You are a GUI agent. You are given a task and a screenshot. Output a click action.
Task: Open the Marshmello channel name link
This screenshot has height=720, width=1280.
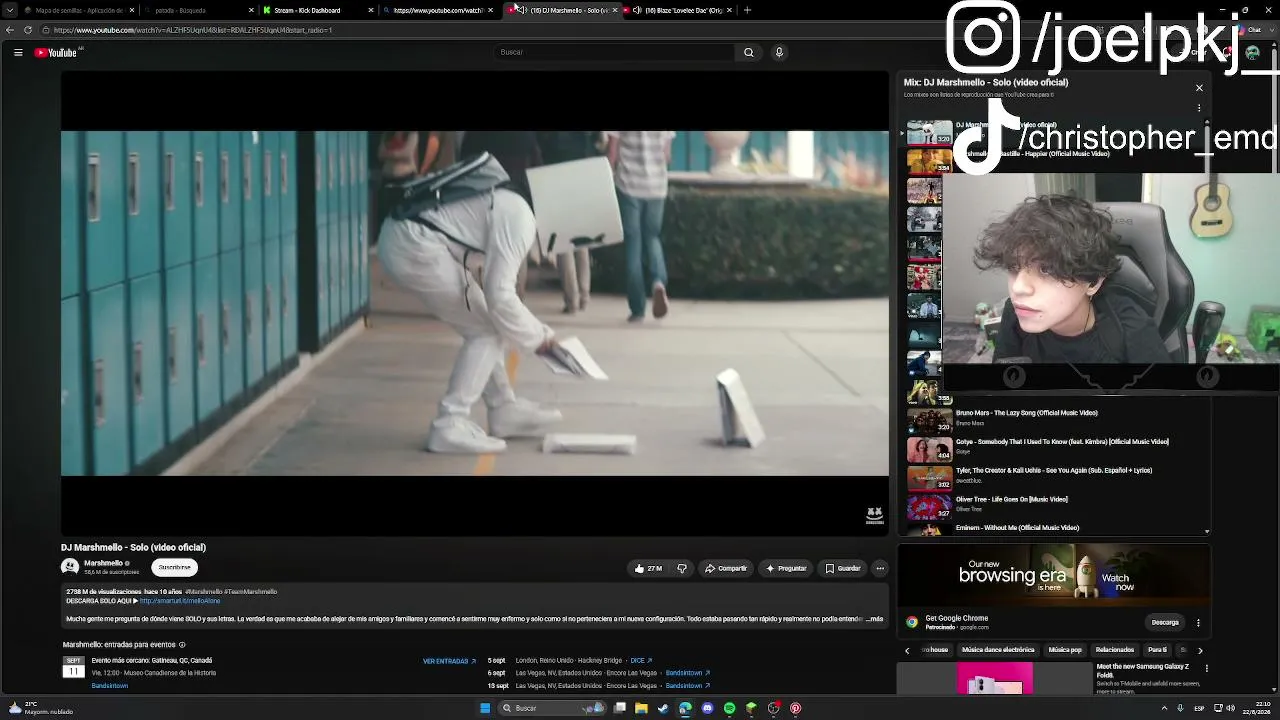[103, 563]
